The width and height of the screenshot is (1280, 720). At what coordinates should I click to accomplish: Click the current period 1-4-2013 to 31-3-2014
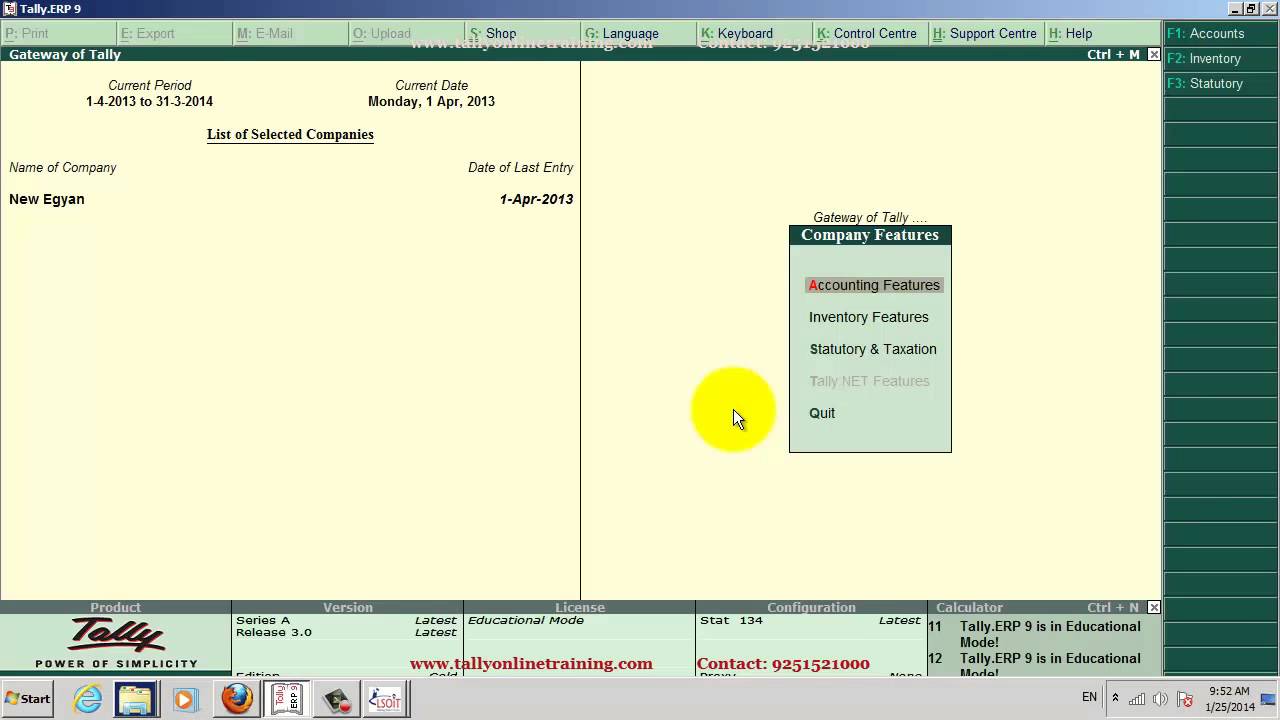(x=149, y=101)
